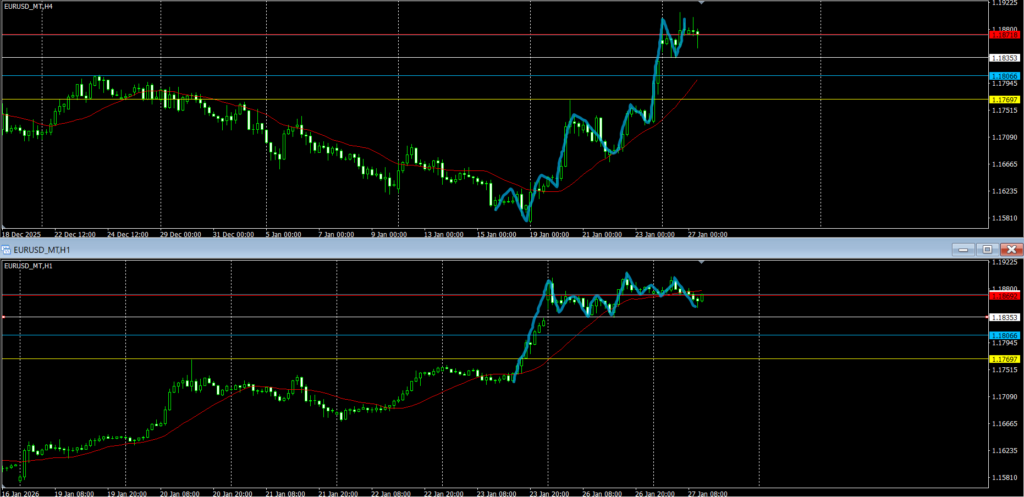The image size is (1024, 497).
Task: Click the red horizontal line in H4 chart
Action: [300, 35]
